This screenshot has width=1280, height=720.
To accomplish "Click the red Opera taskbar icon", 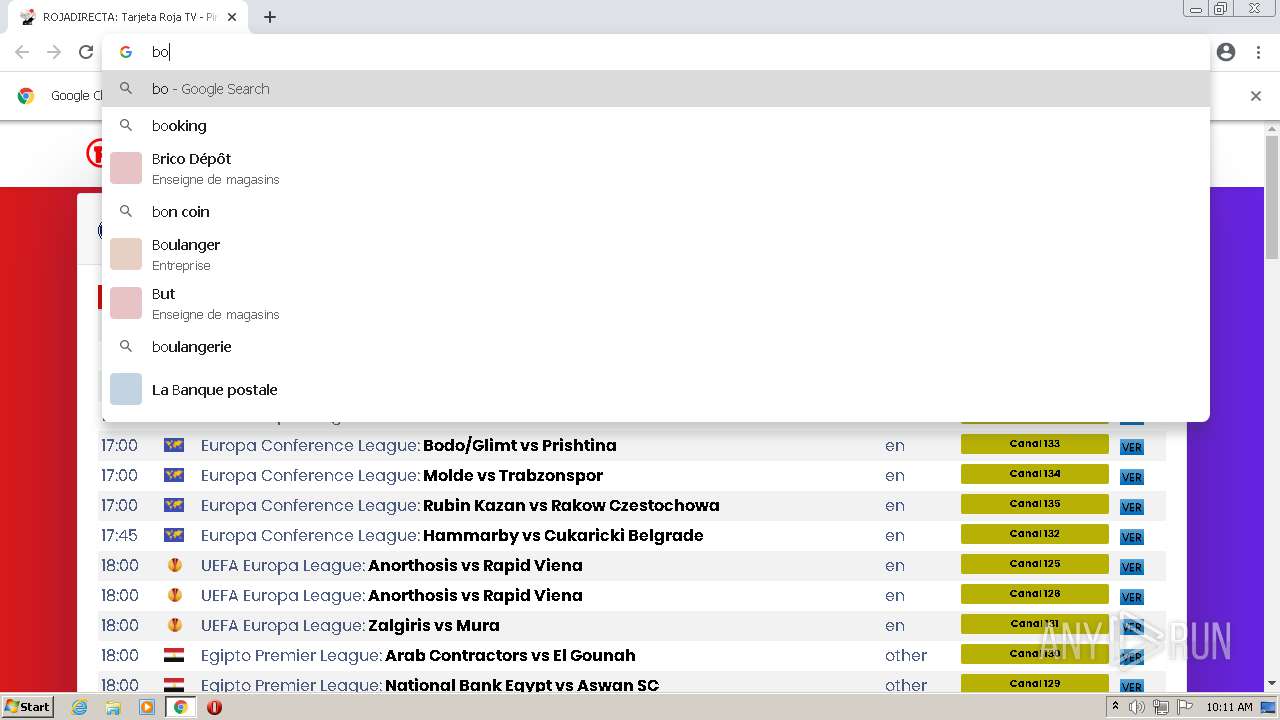I will (x=214, y=707).
